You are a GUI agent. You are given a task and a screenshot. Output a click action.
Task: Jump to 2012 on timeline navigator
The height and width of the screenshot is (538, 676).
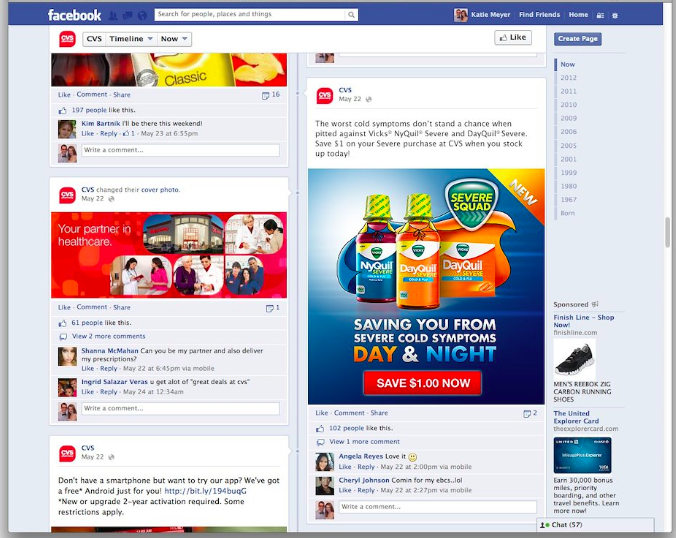[x=568, y=78]
